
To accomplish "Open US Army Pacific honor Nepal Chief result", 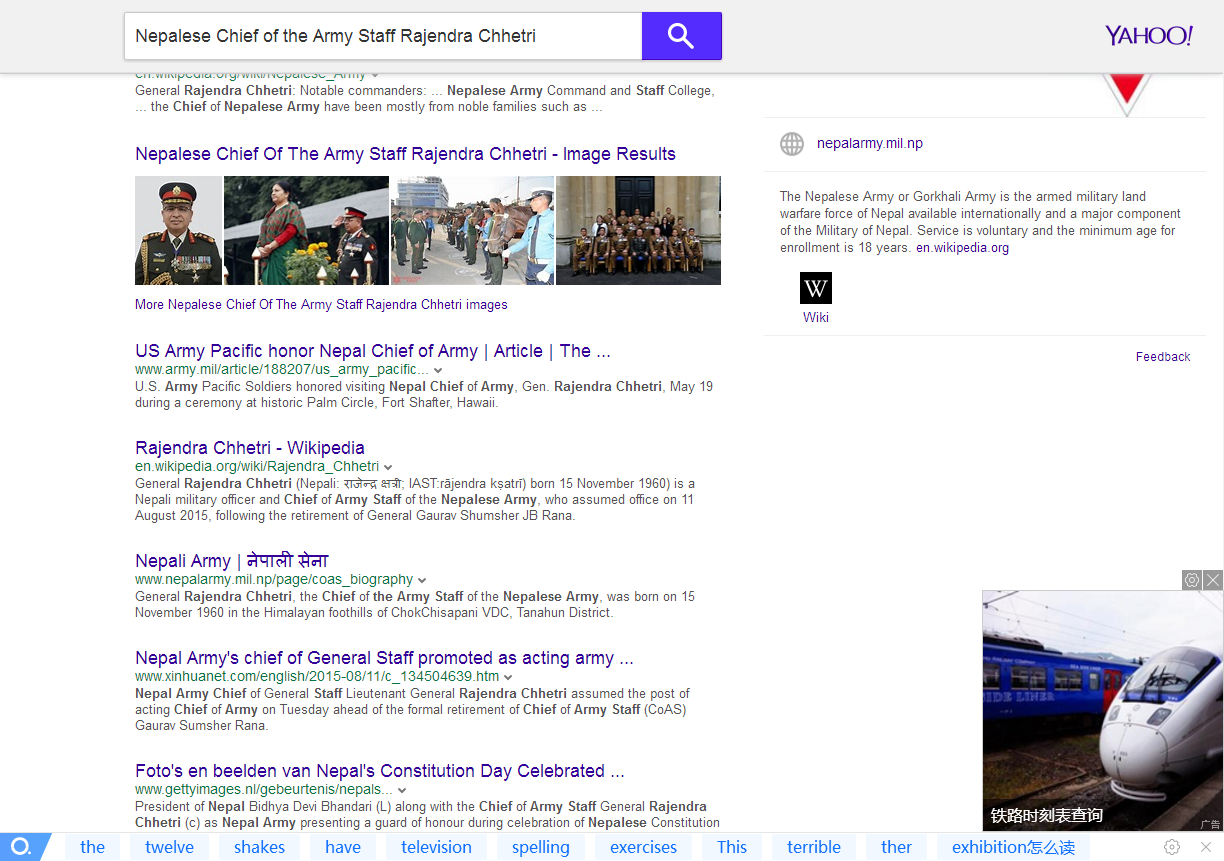I will 373,351.
